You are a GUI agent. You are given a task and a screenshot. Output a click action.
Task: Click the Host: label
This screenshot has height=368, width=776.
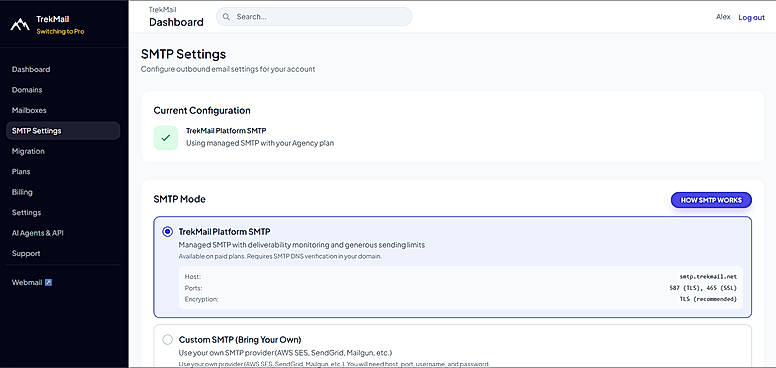click(x=193, y=276)
